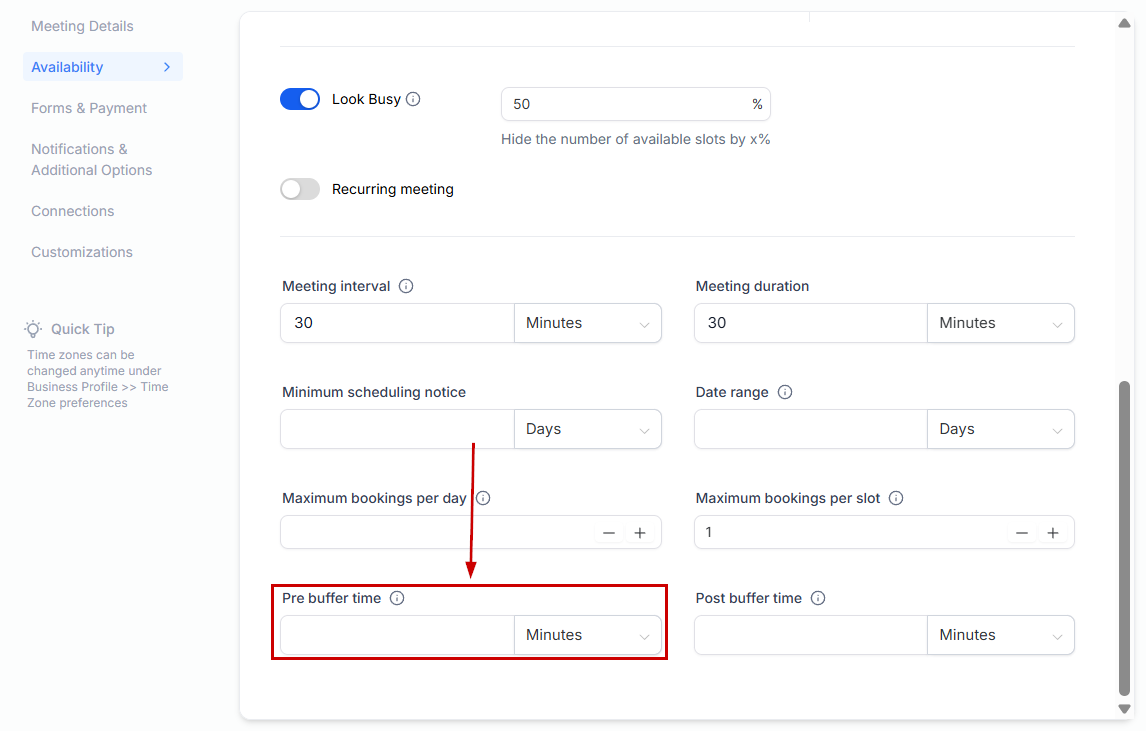
Task: Click Pre buffer time info icon
Action: pyautogui.click(x=397, y=598)
